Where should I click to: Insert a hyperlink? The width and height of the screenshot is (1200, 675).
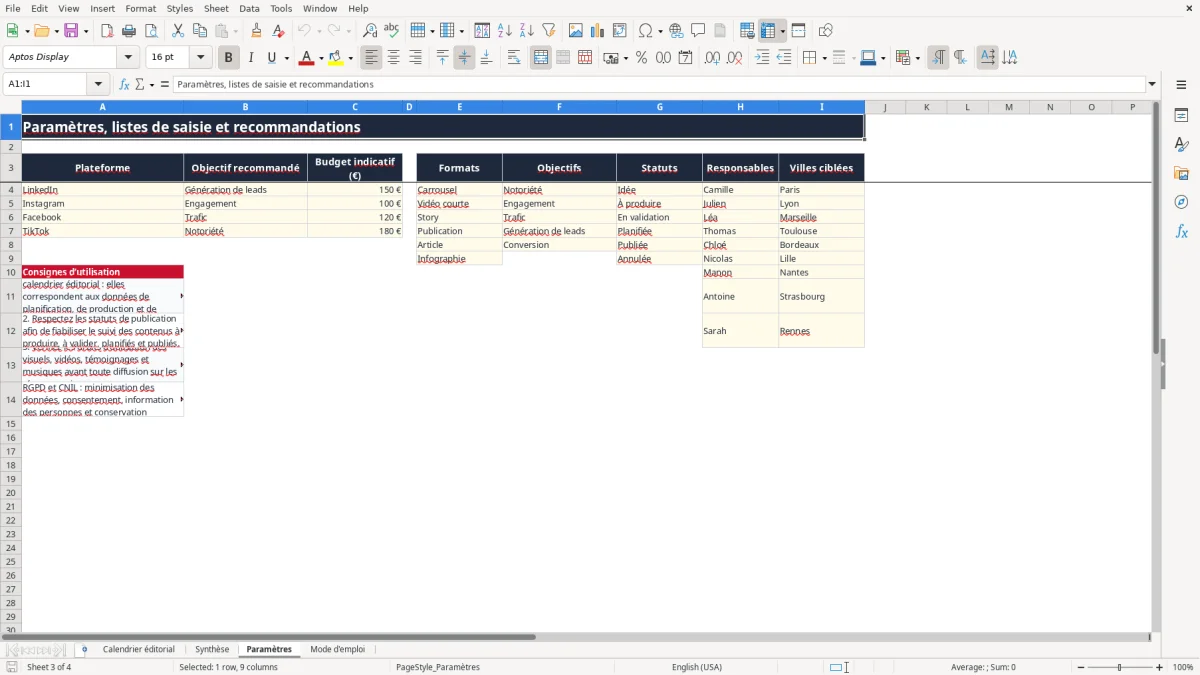(676, 31)
